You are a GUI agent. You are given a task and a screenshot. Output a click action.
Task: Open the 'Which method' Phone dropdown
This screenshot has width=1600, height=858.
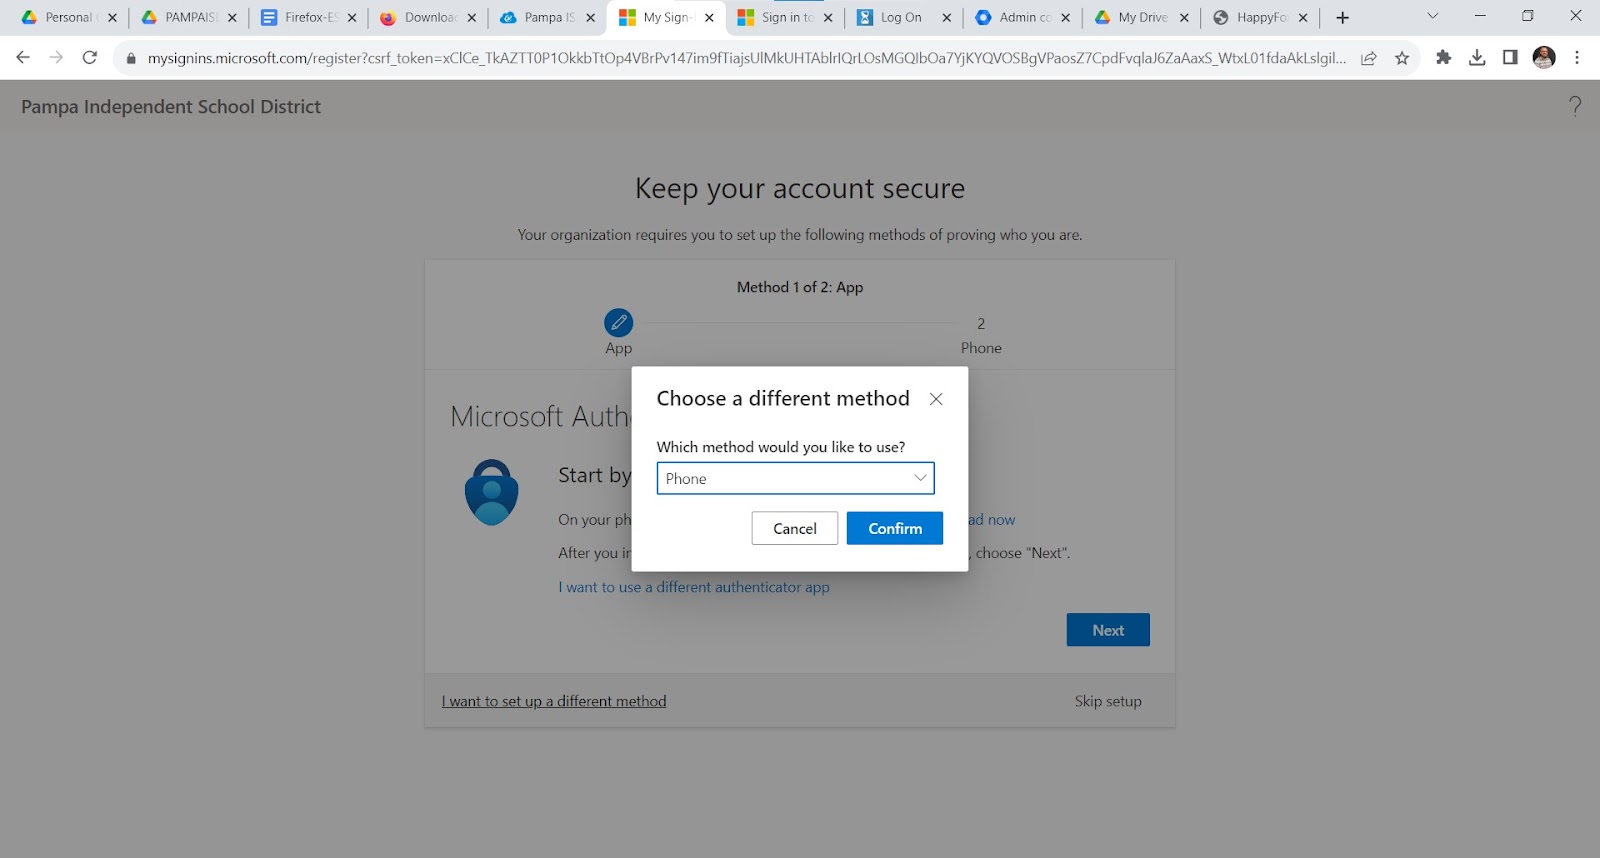click(795, 478)
